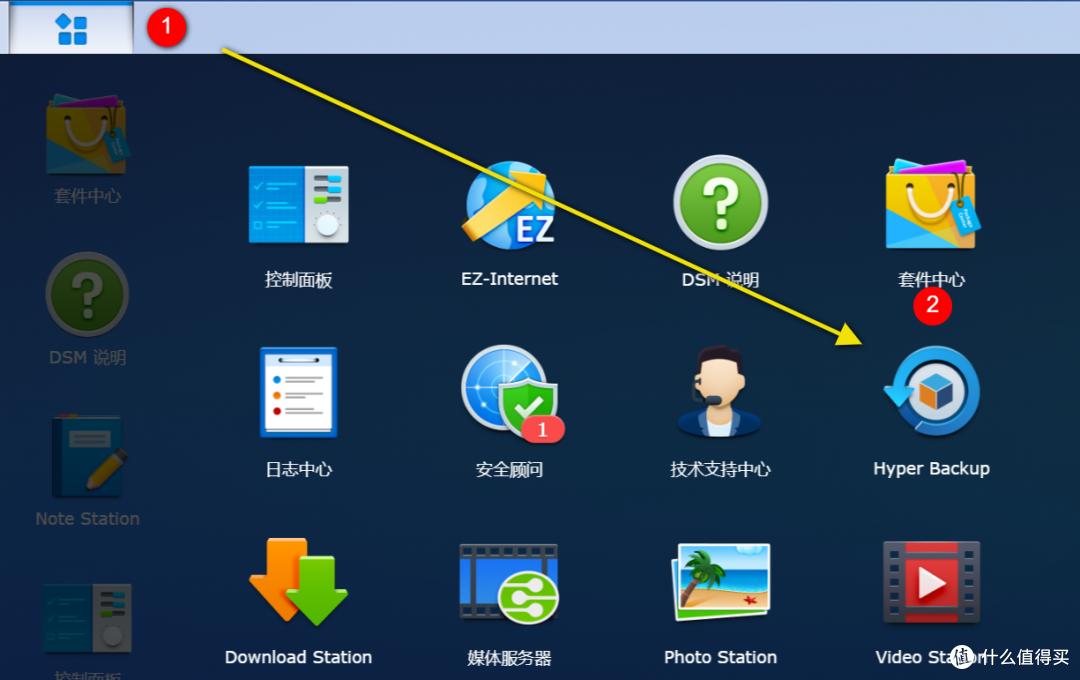Click the Photo Station text label
Screen dimensions: 1080x680
720,657
